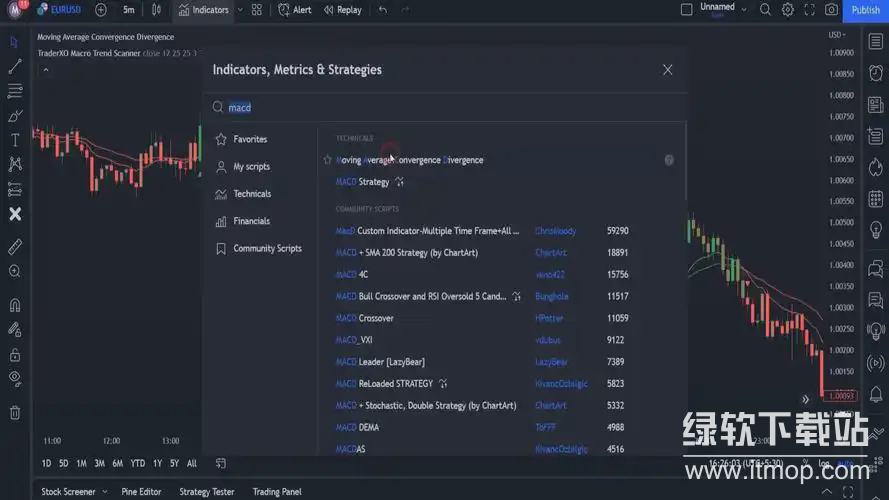Open the USD currency dropdown

pos(838,35)
